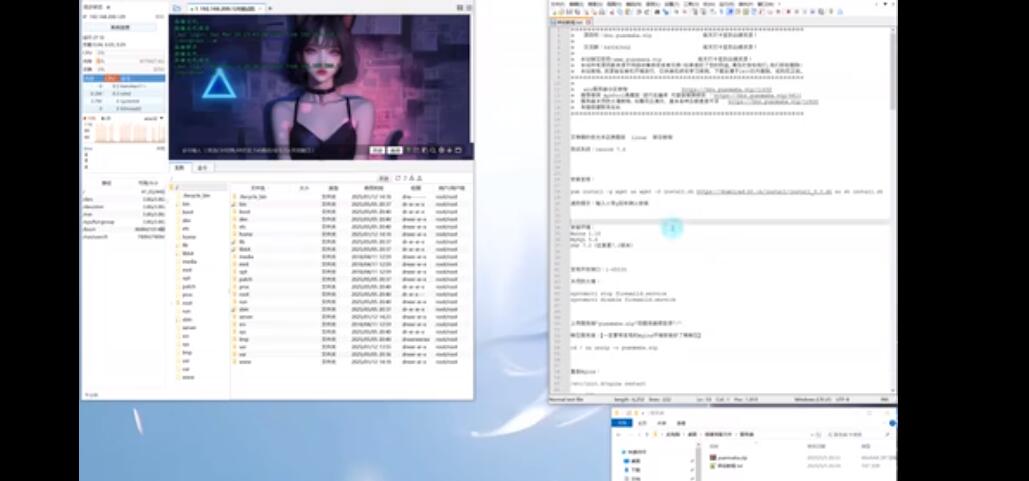Click the fullscreen icon in the terminal toolbar

click(x=458, y=150)
